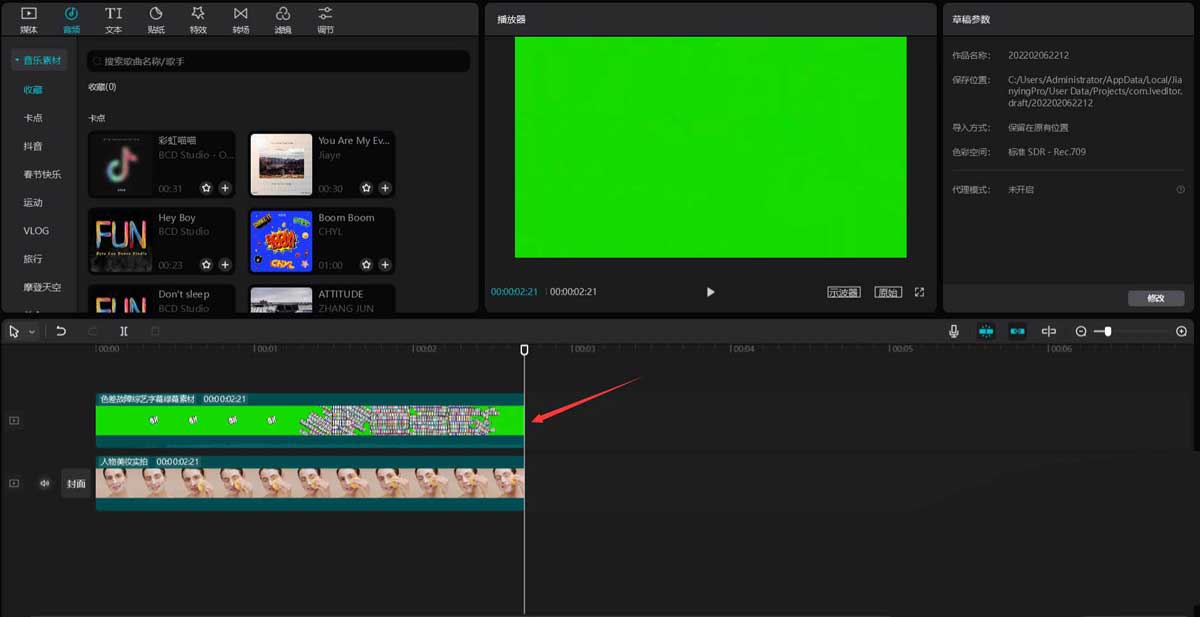The width and height of the screenshot is (1200, 617).
Task: Open the 转场 transitions panel
Action: (240, 19)
